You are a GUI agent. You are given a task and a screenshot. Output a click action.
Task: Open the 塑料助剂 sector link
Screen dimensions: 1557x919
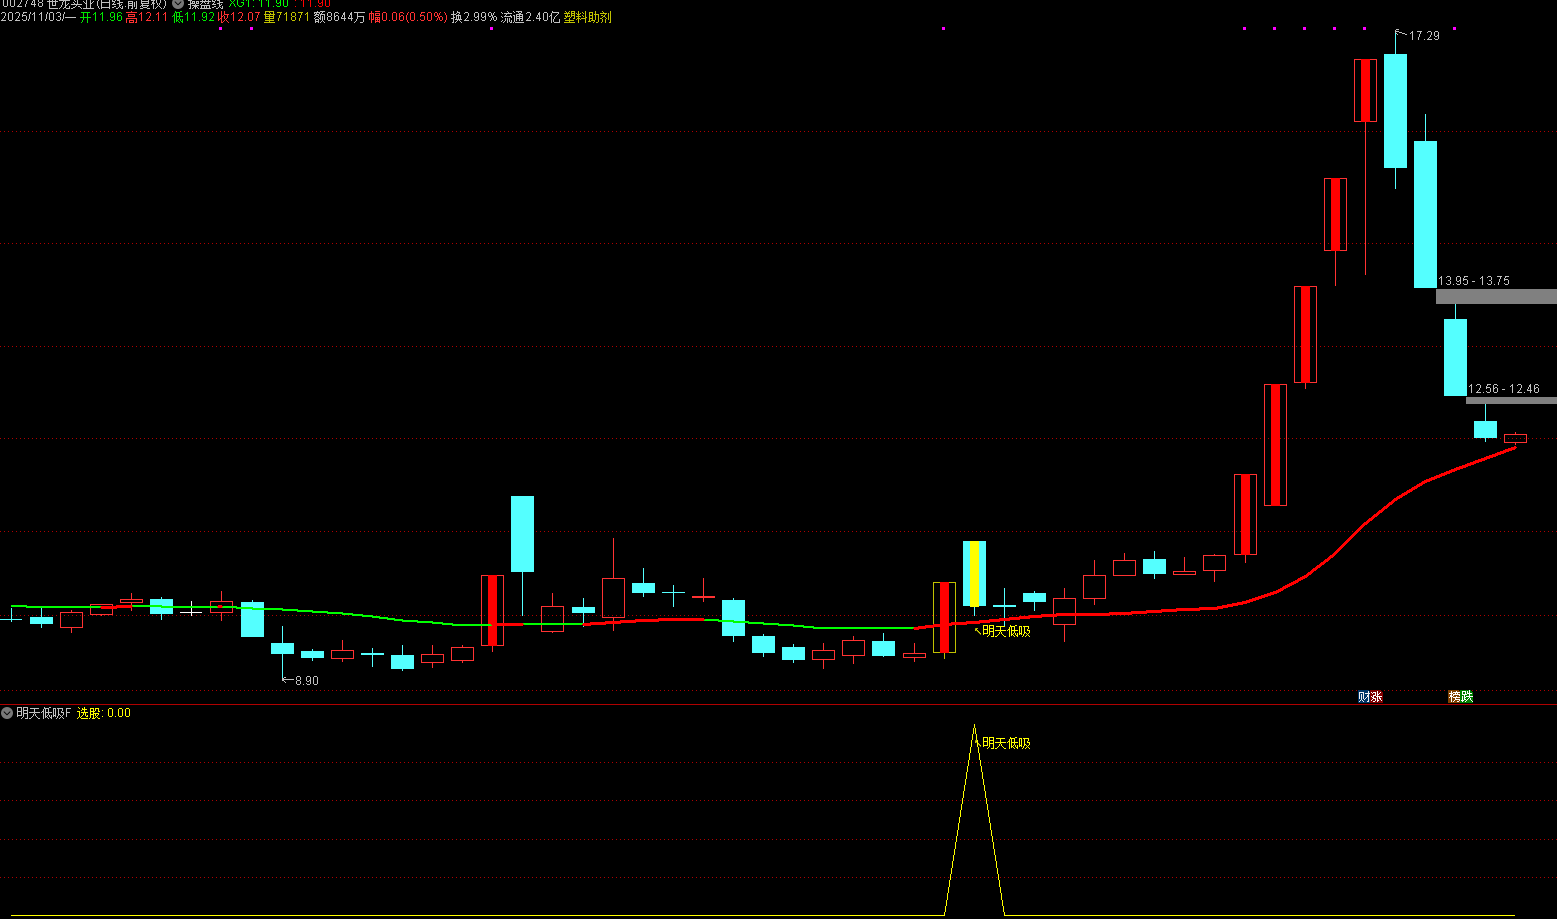[588, 17]
